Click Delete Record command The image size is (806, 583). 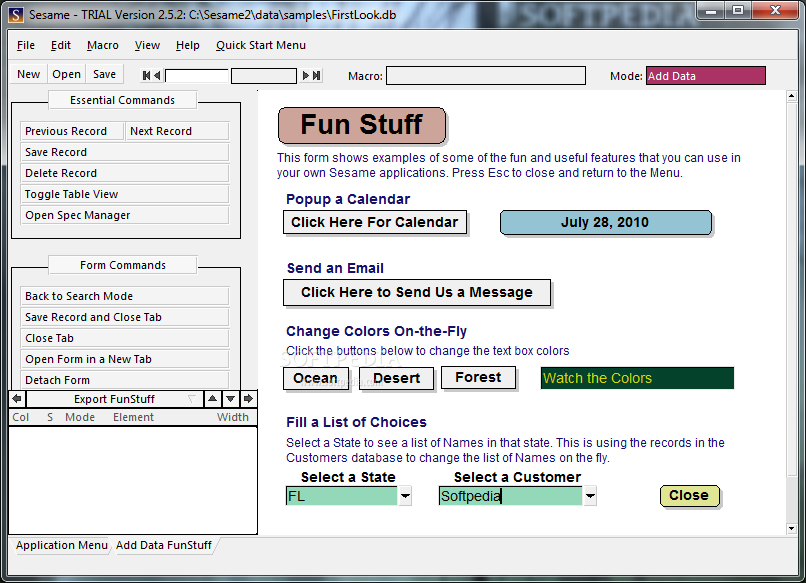(124, 173)
